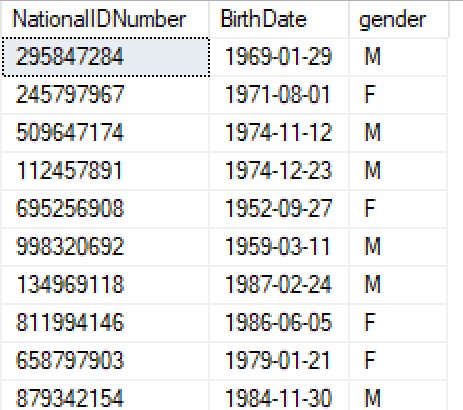Select the gender column header

point(399,19)
